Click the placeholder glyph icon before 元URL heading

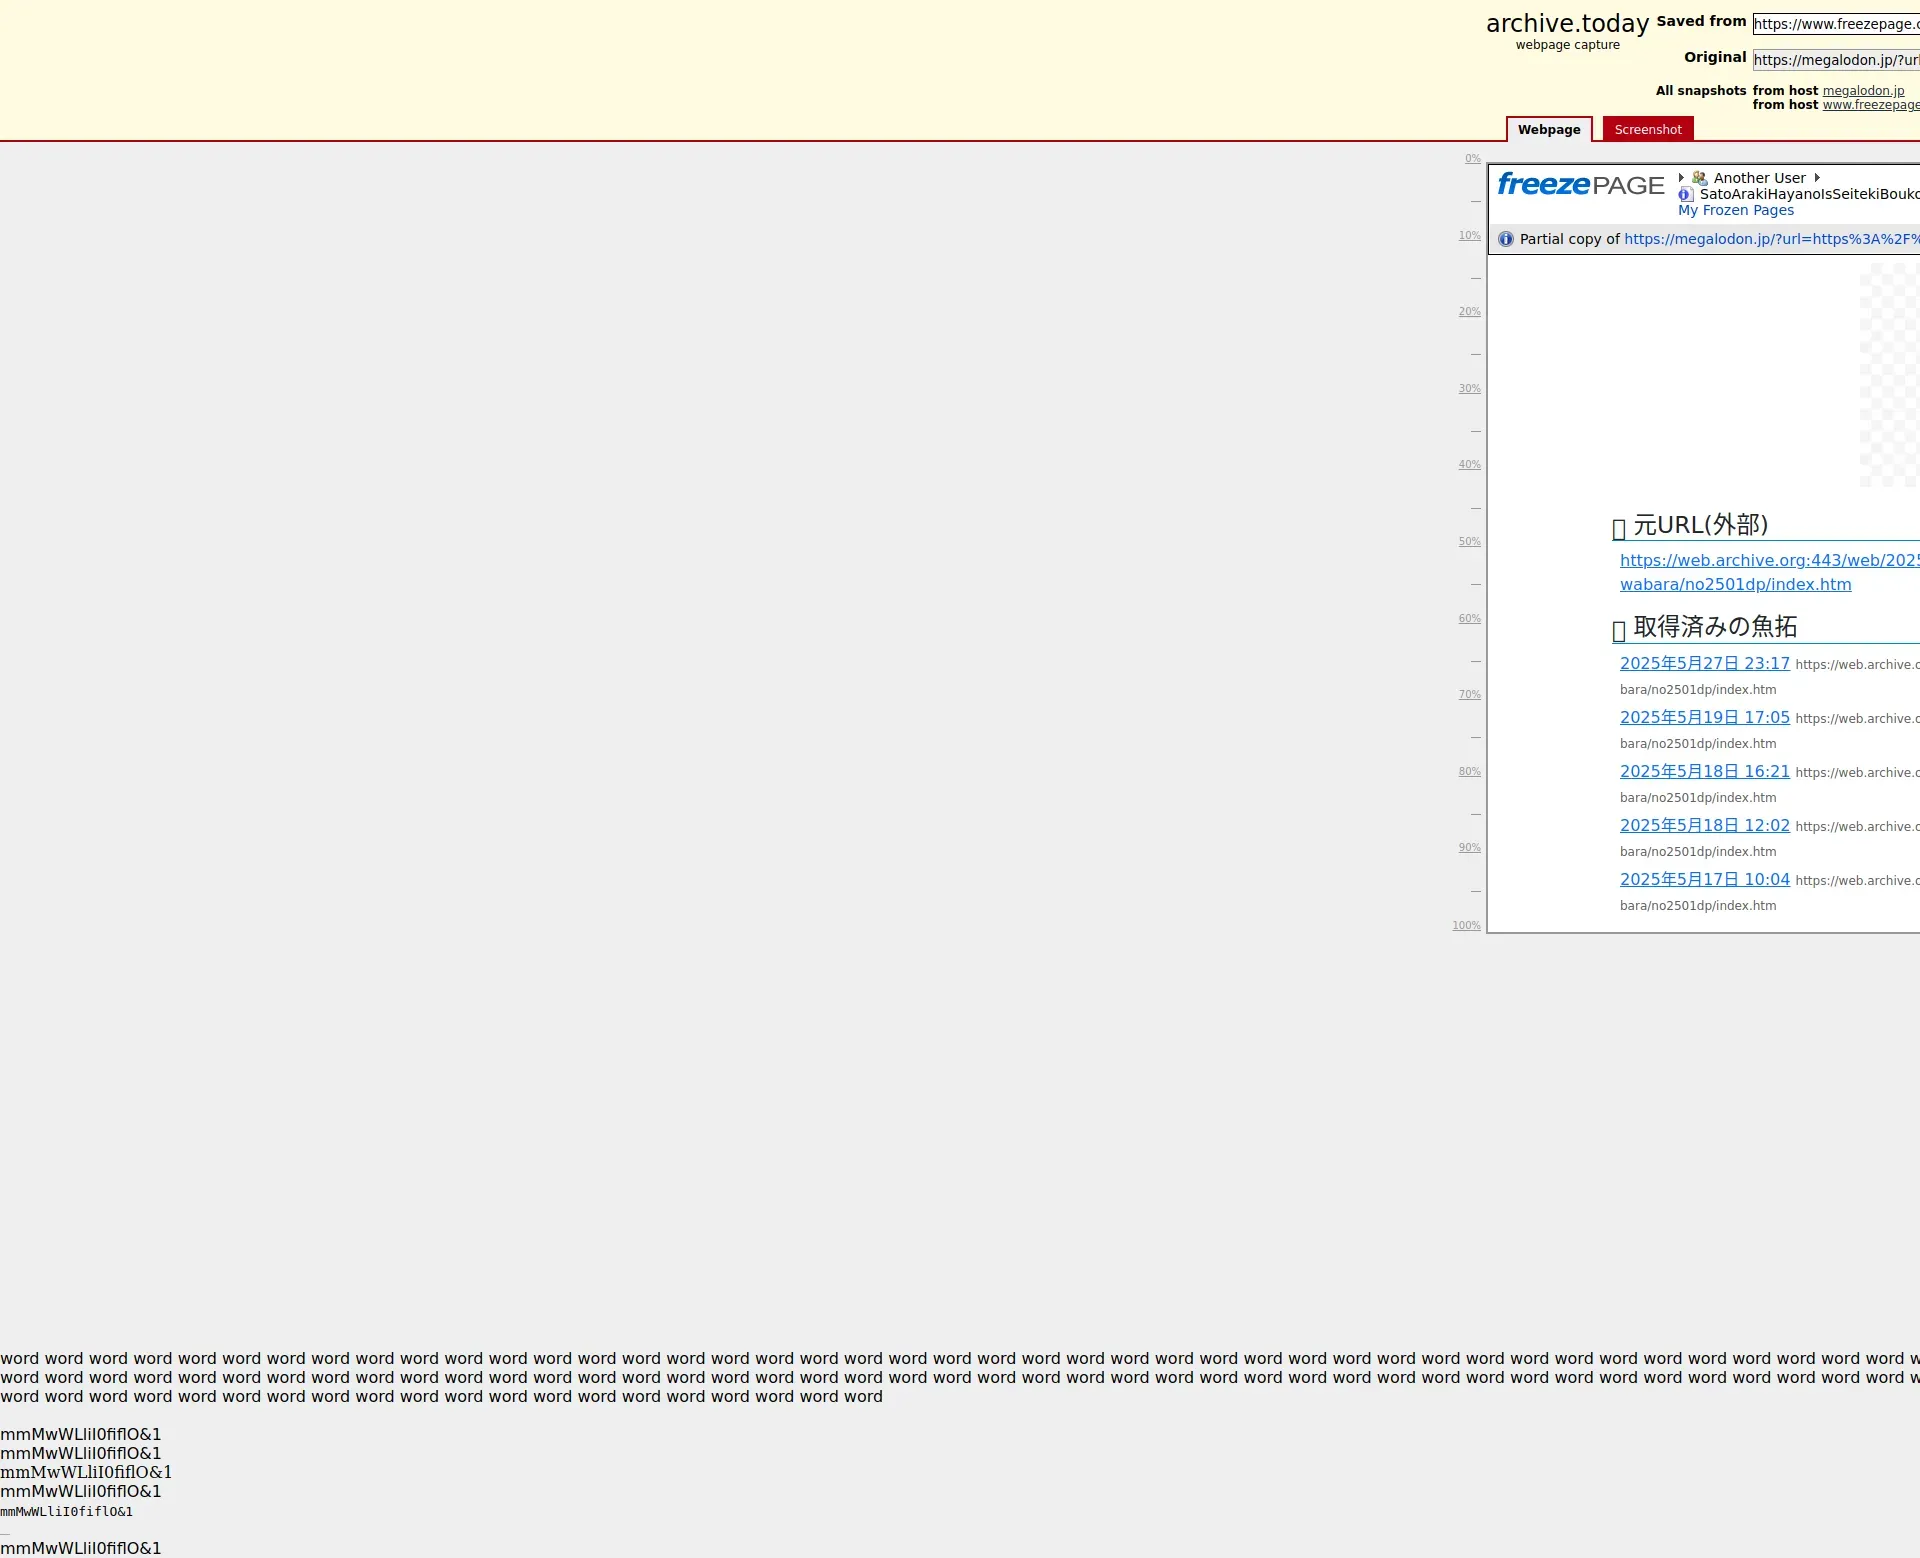click(1619, 529)
